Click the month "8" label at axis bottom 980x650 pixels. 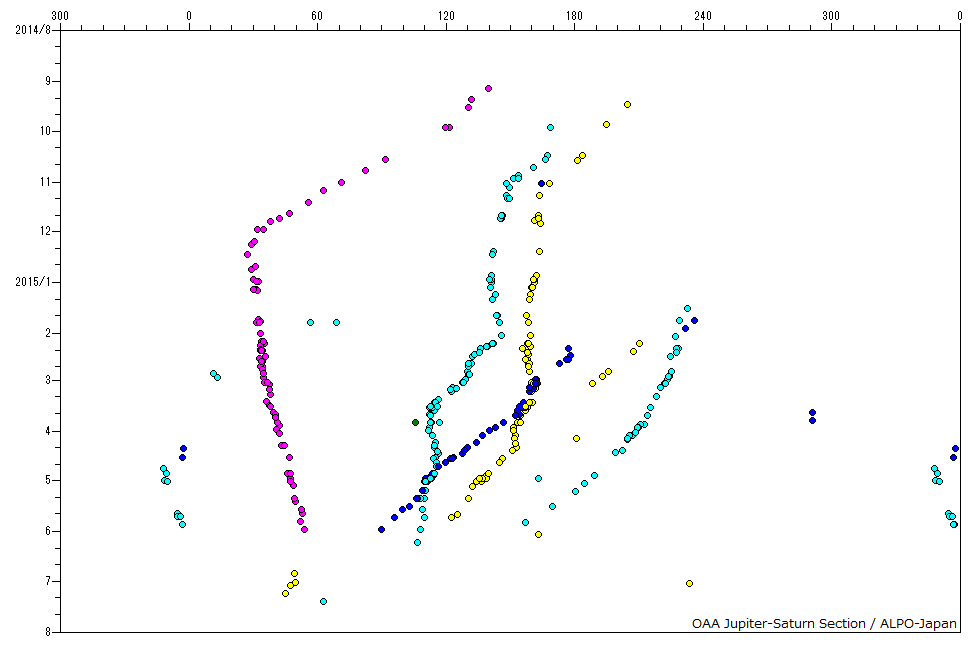48,632
